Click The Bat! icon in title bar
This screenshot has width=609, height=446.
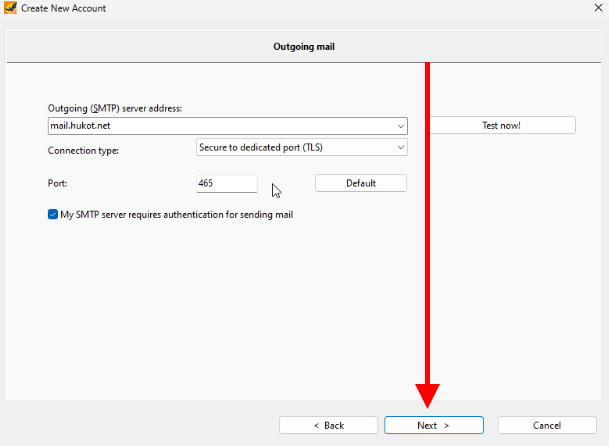[10, 8]
